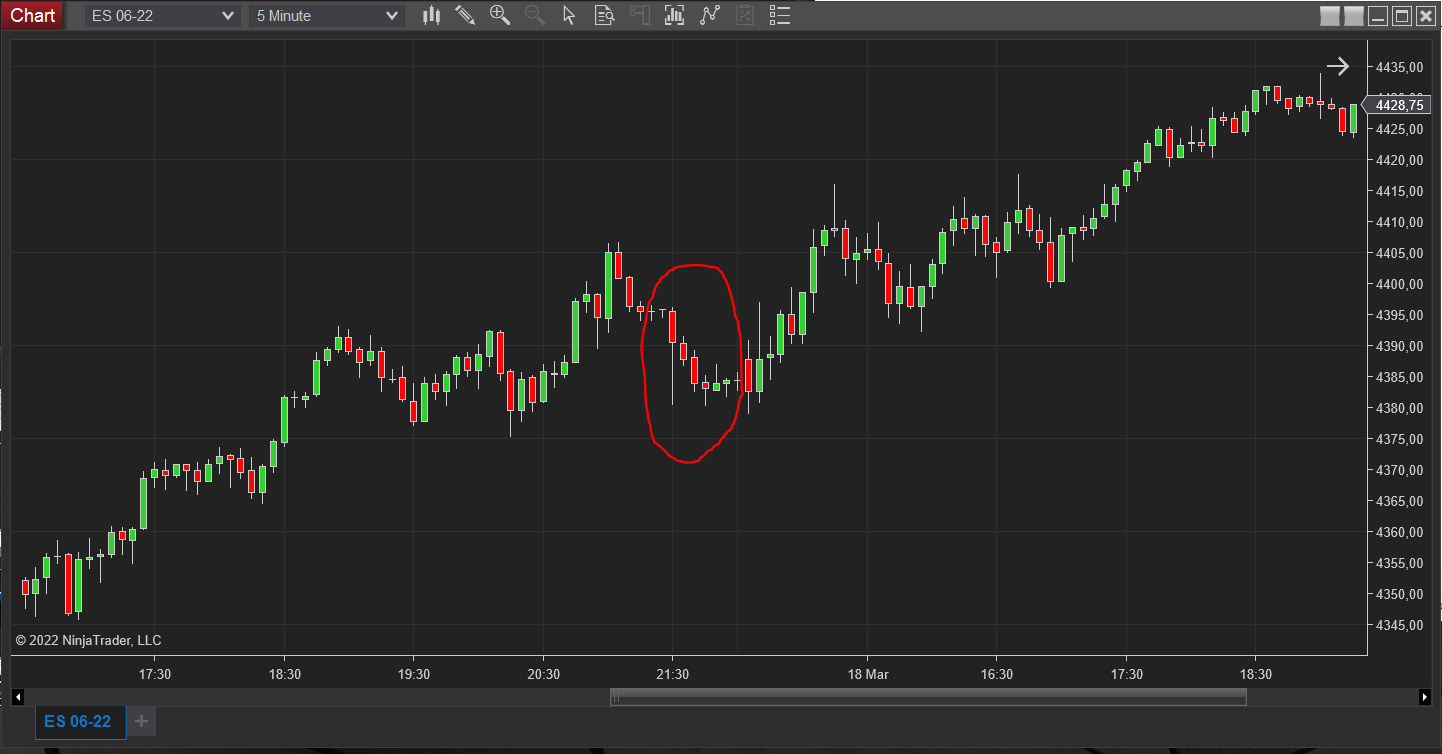1442x754 pixels.
Task: Click the 4360,00 price axis label
Action: (1399, 532)
